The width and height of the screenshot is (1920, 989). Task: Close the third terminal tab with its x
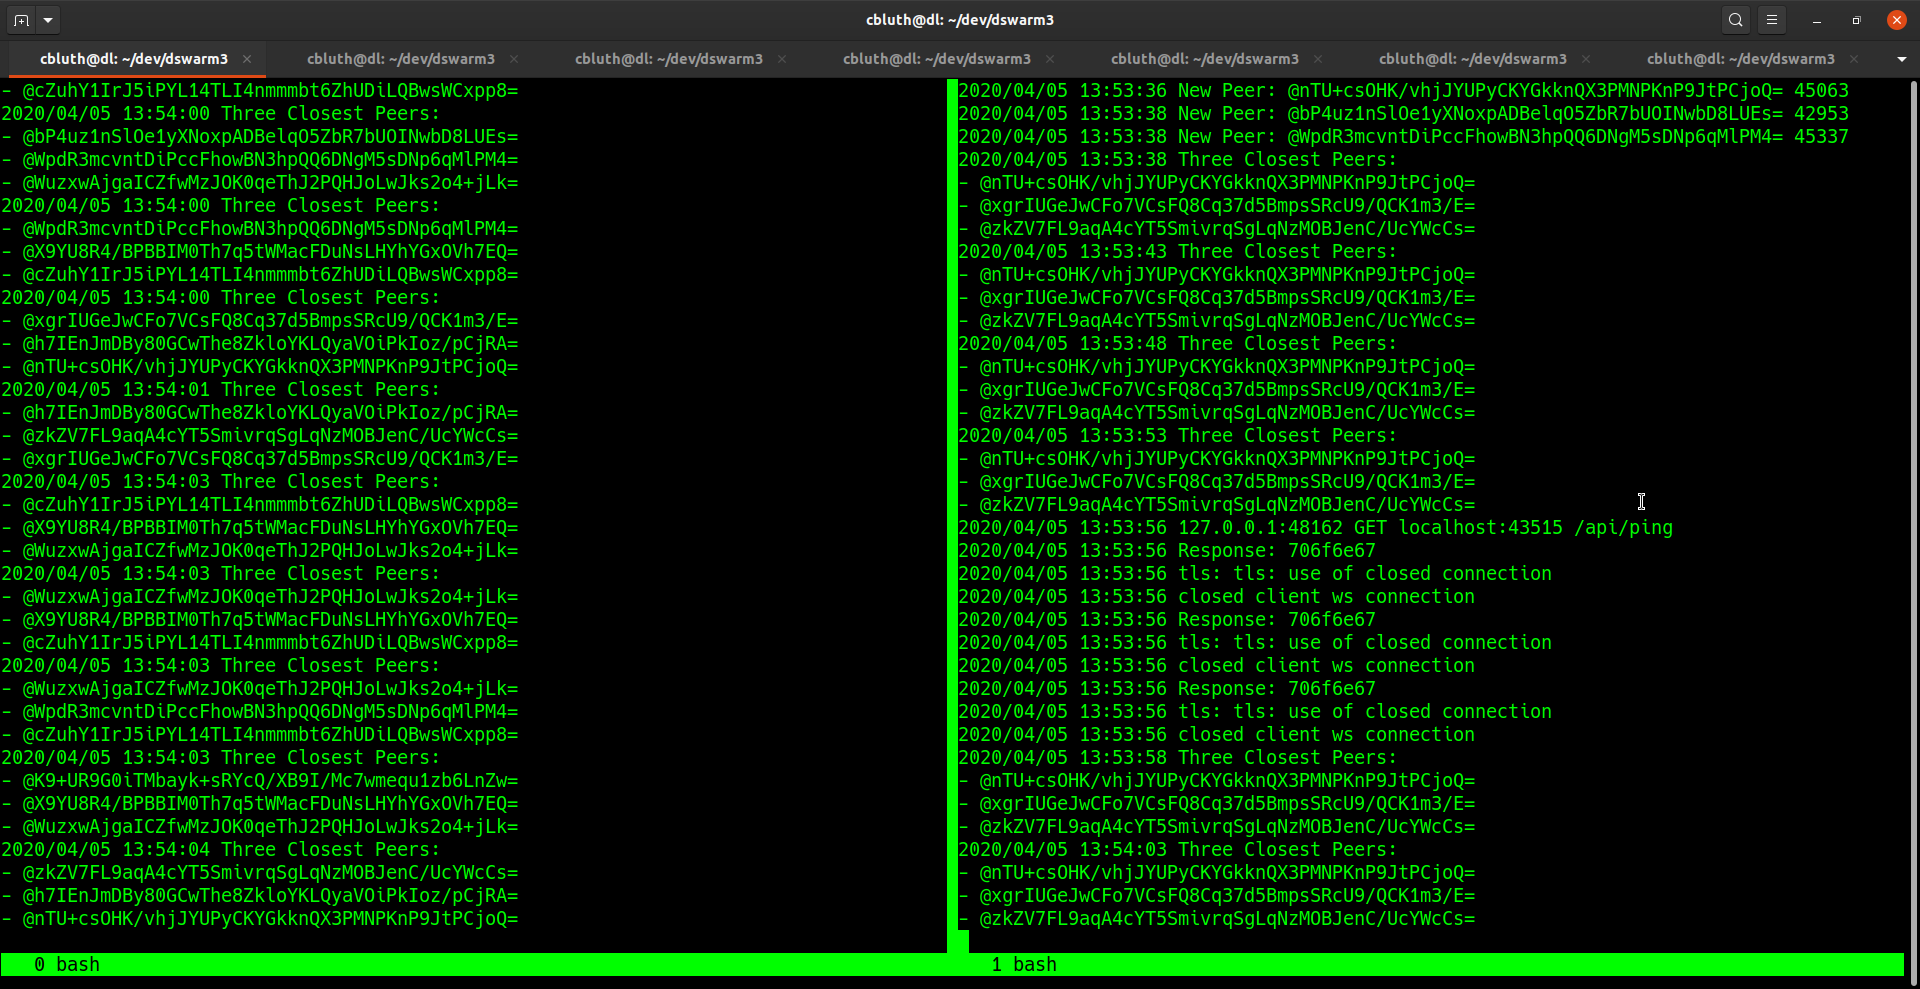click(782, 59)
